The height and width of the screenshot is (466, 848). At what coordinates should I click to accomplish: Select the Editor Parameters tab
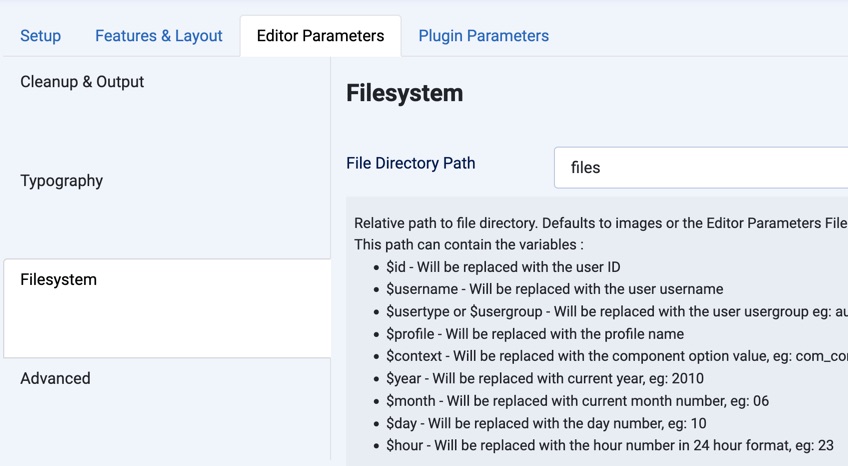point(320,36)
